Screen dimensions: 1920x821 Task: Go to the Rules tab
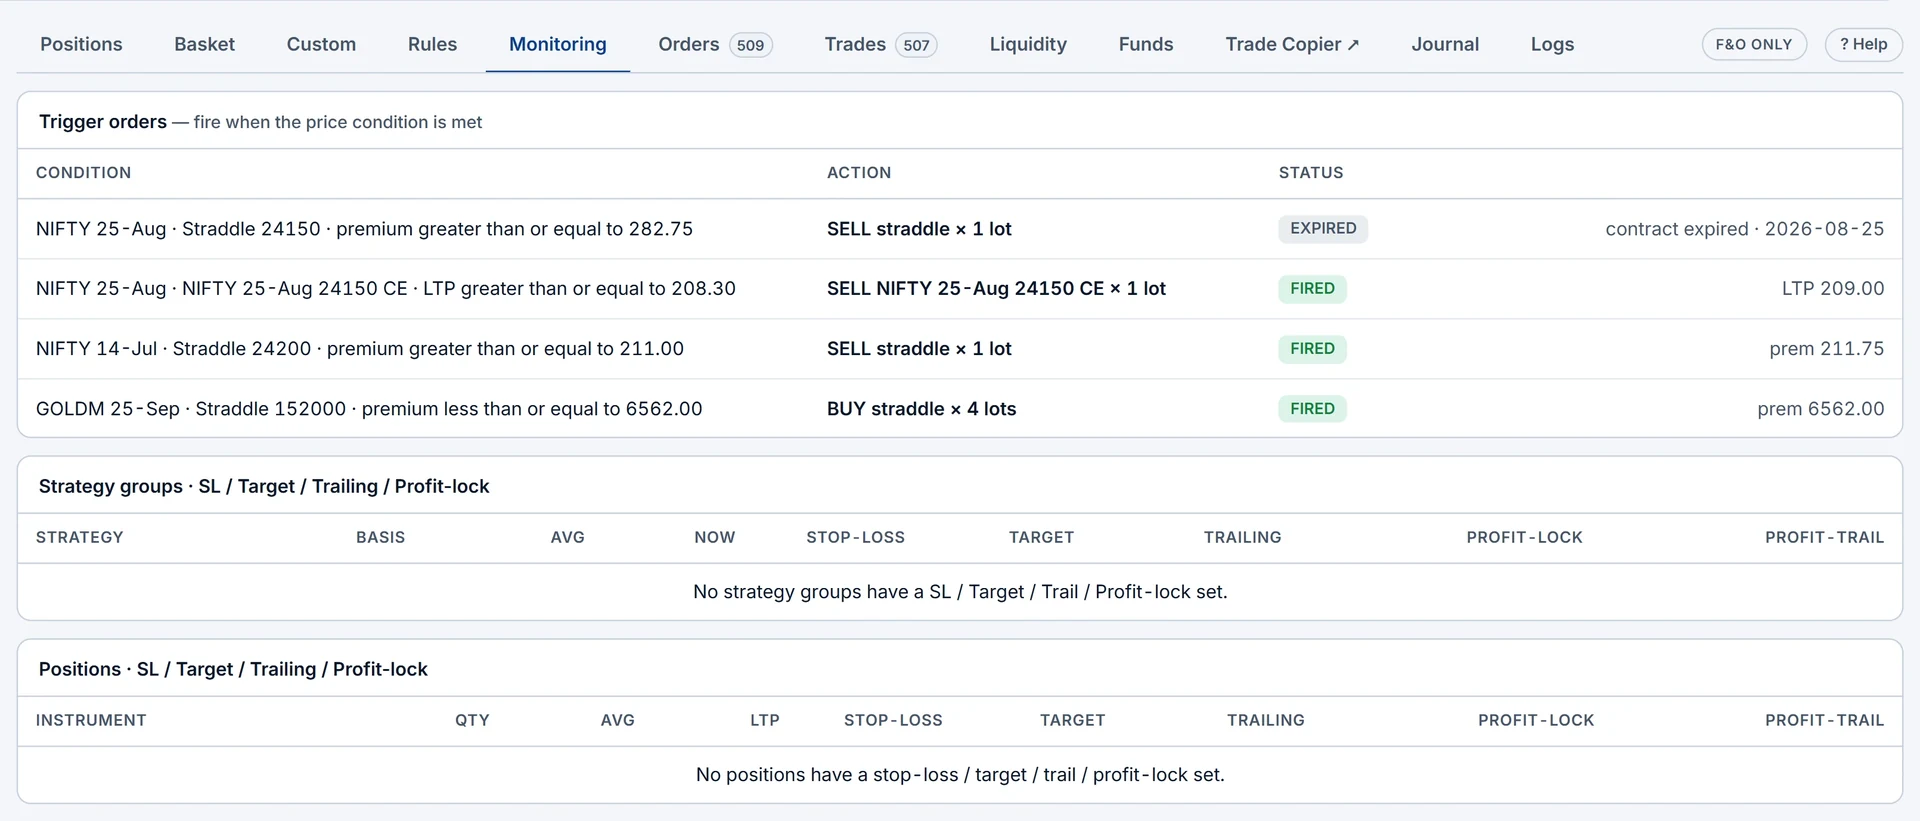432,44
